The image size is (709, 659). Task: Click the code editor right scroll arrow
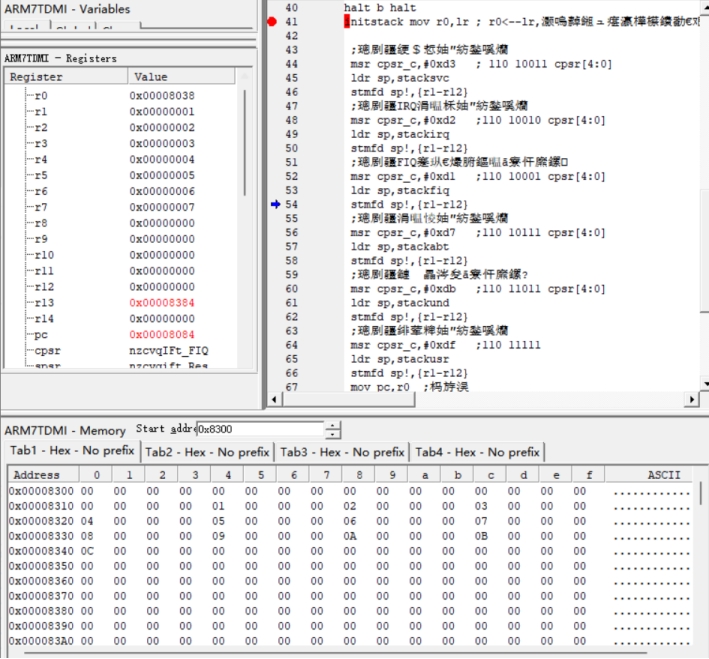coord(692,399)
